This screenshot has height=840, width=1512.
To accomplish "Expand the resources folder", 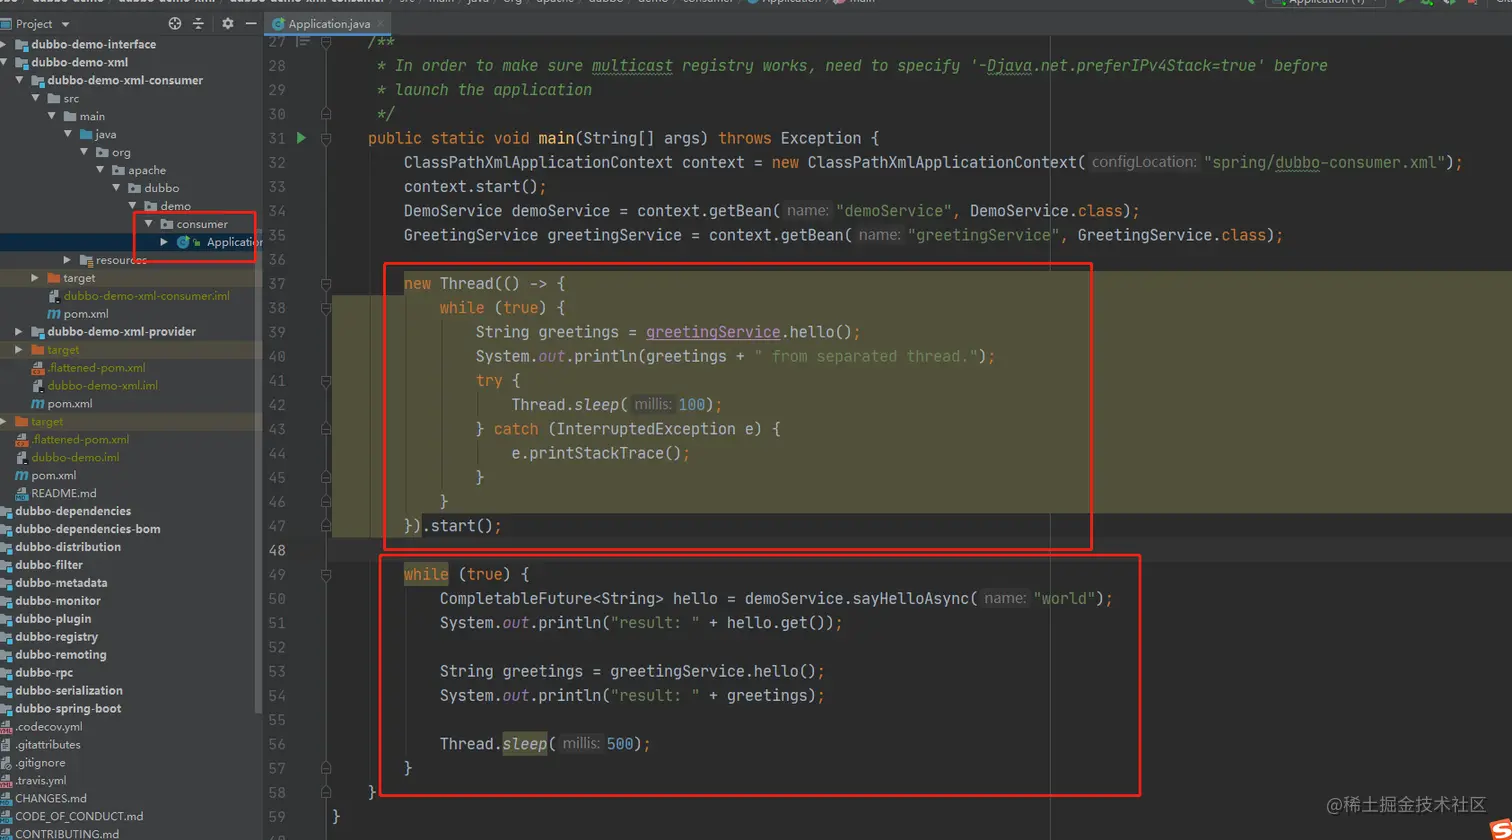I will [68, 260].
